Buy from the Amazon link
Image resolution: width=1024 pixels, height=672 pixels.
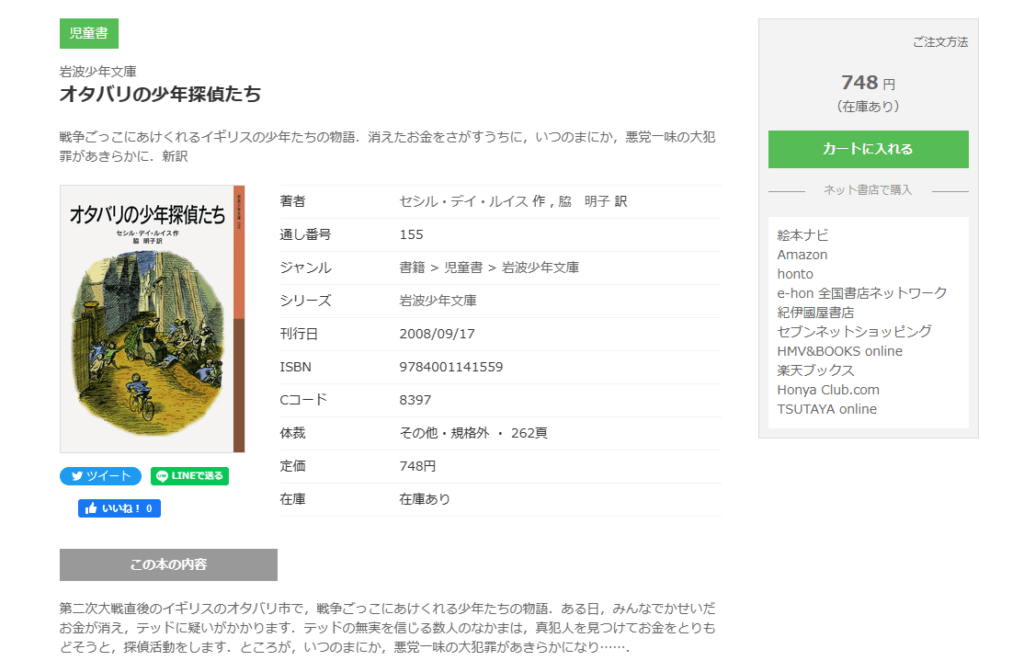point(802,255)
